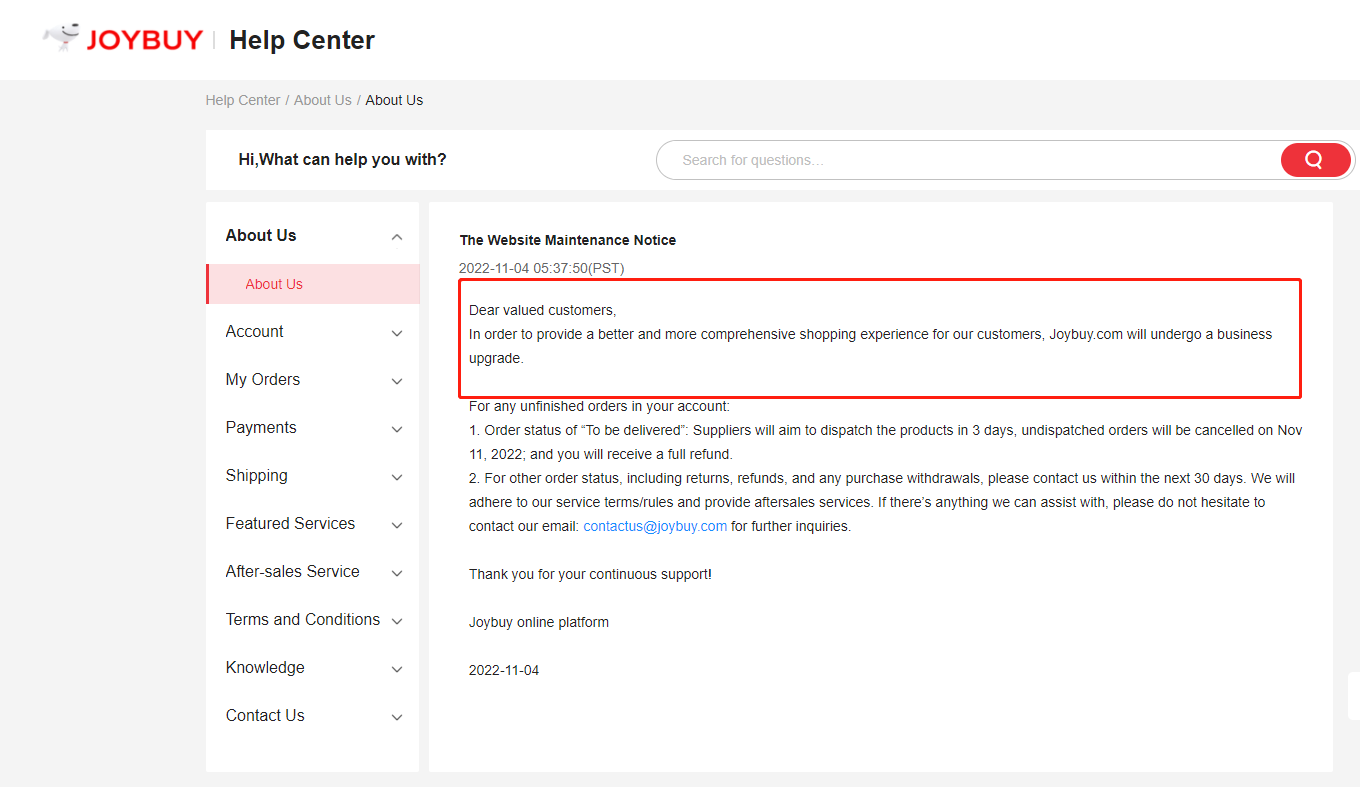This screenshot has width=1360, height=787.
Task: Collapse the About Us section chevron
Action: pos(397,237)
